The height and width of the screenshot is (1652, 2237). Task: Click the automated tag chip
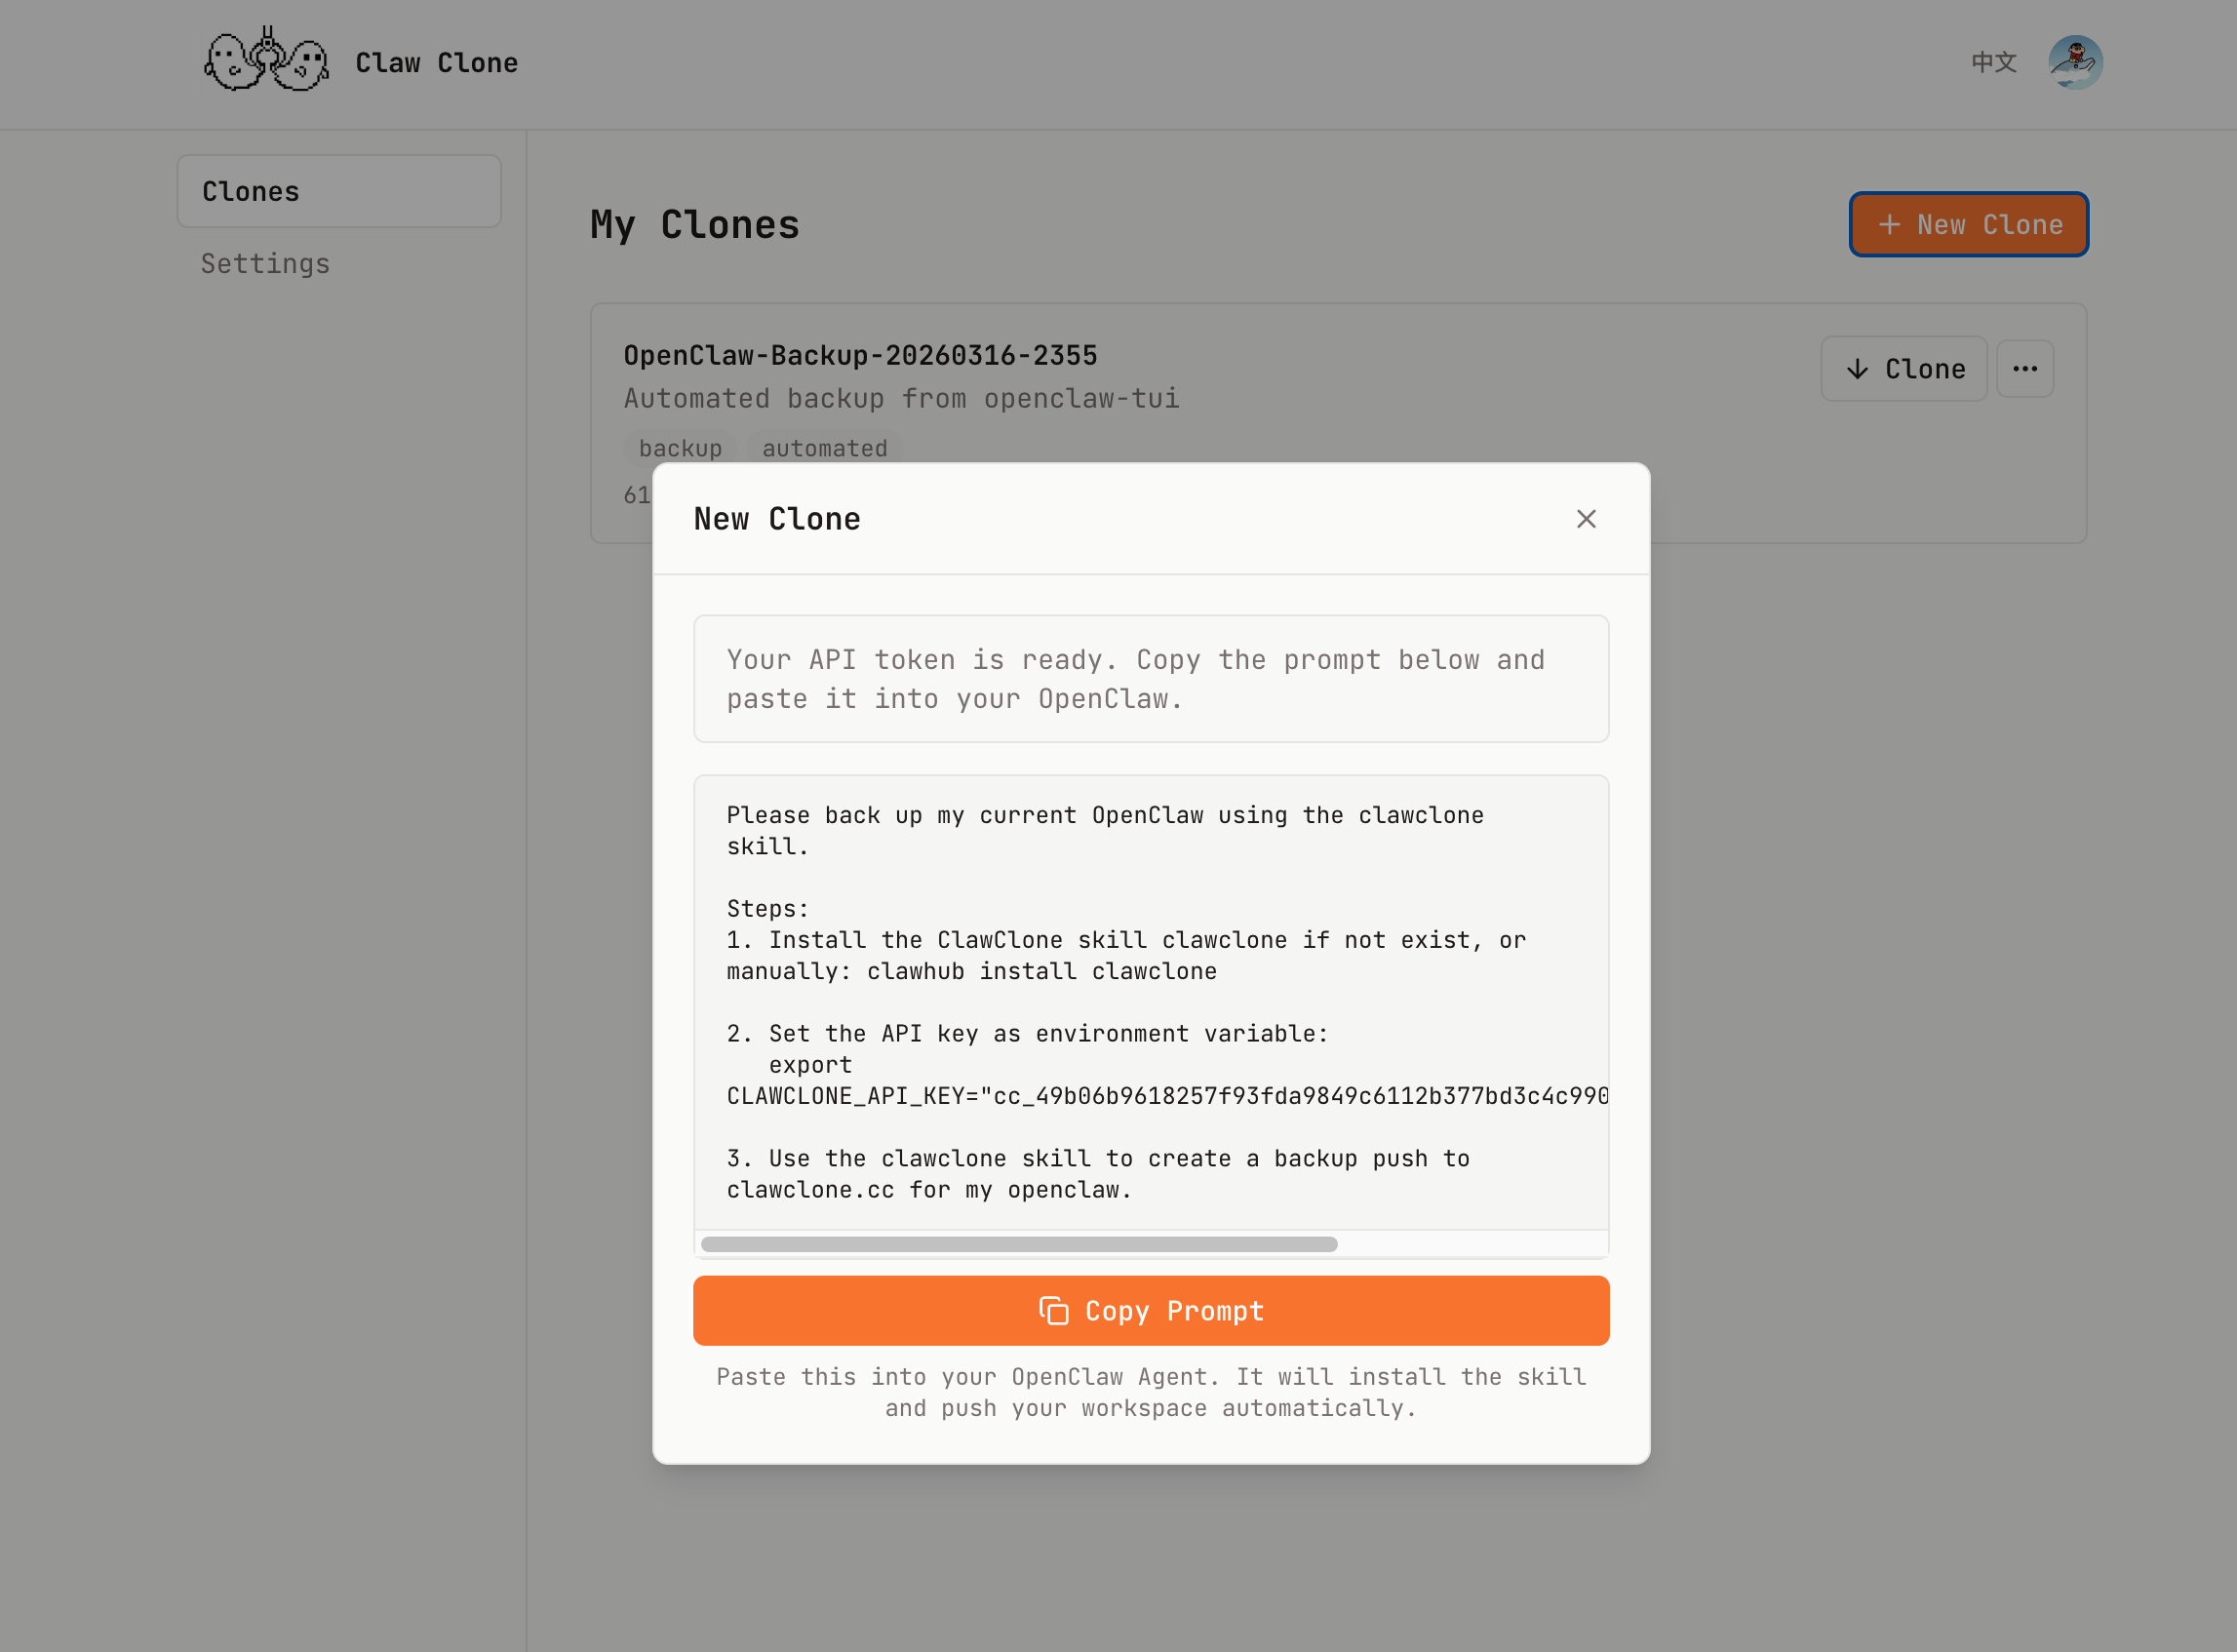(824, 448)
